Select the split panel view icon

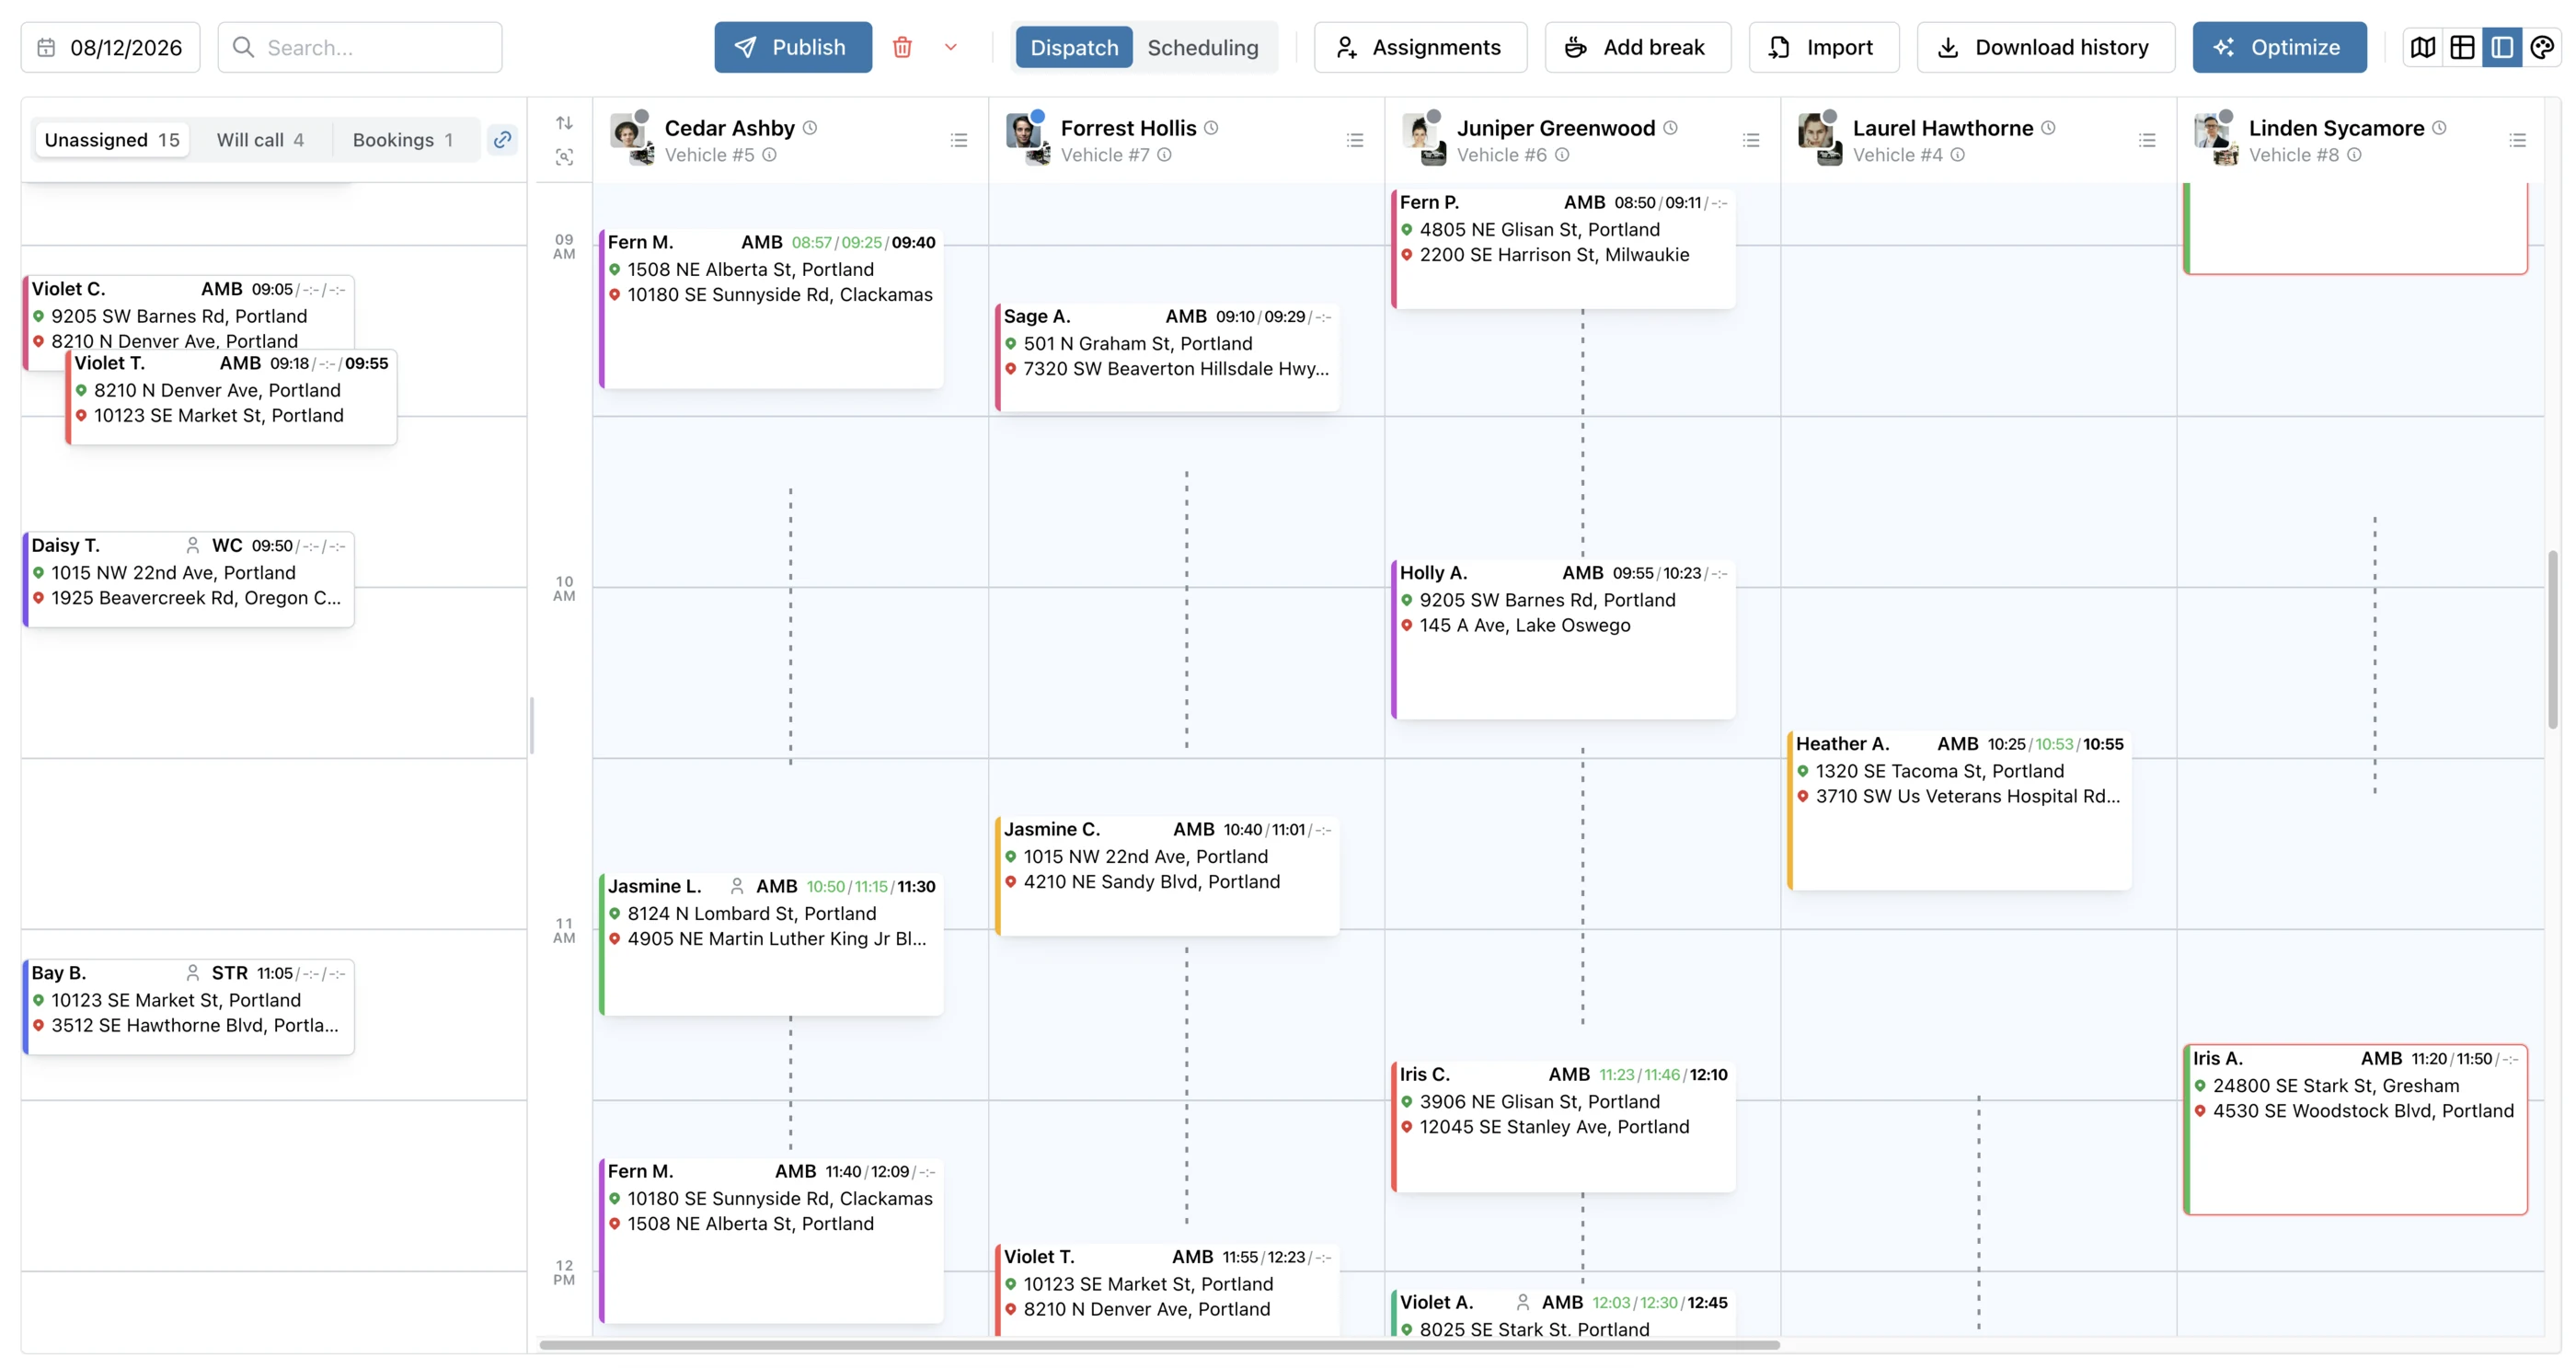click(x=2502, y=47)
